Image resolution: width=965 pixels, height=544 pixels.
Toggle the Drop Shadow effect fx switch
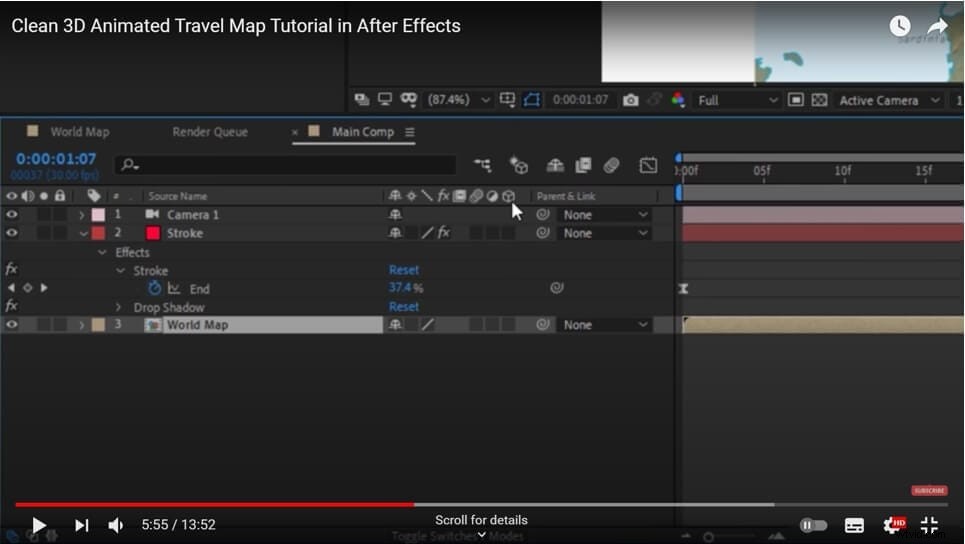pos(11,306)
